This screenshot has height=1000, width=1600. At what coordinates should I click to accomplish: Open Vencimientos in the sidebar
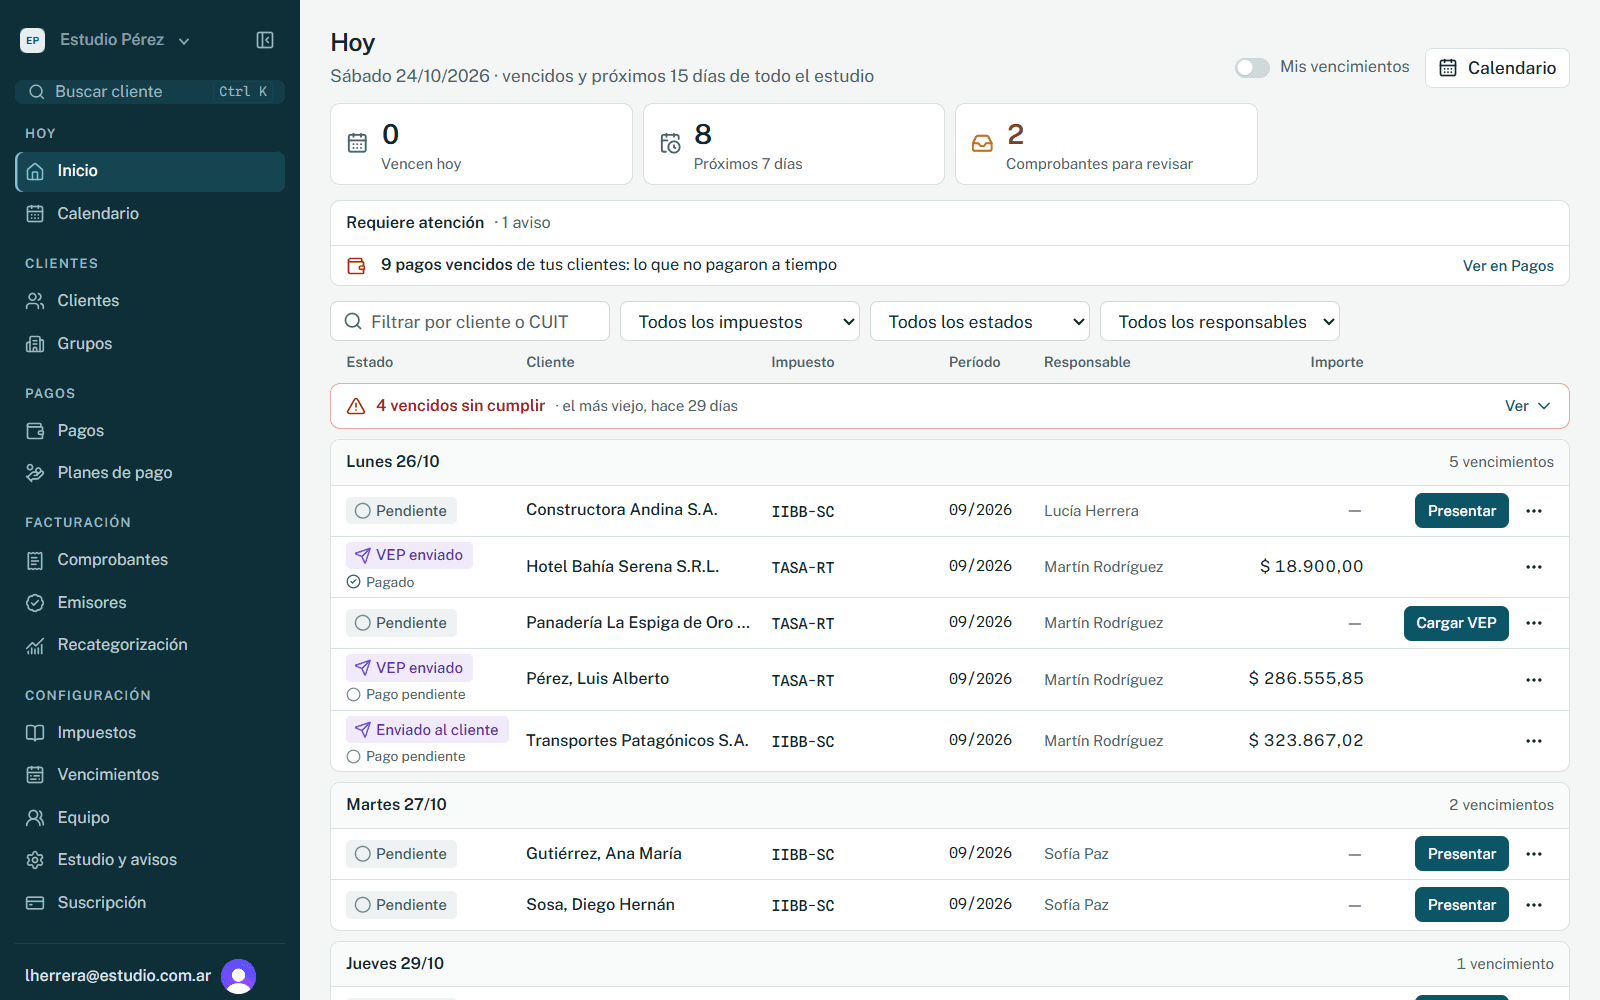click(x=150, y=775)
